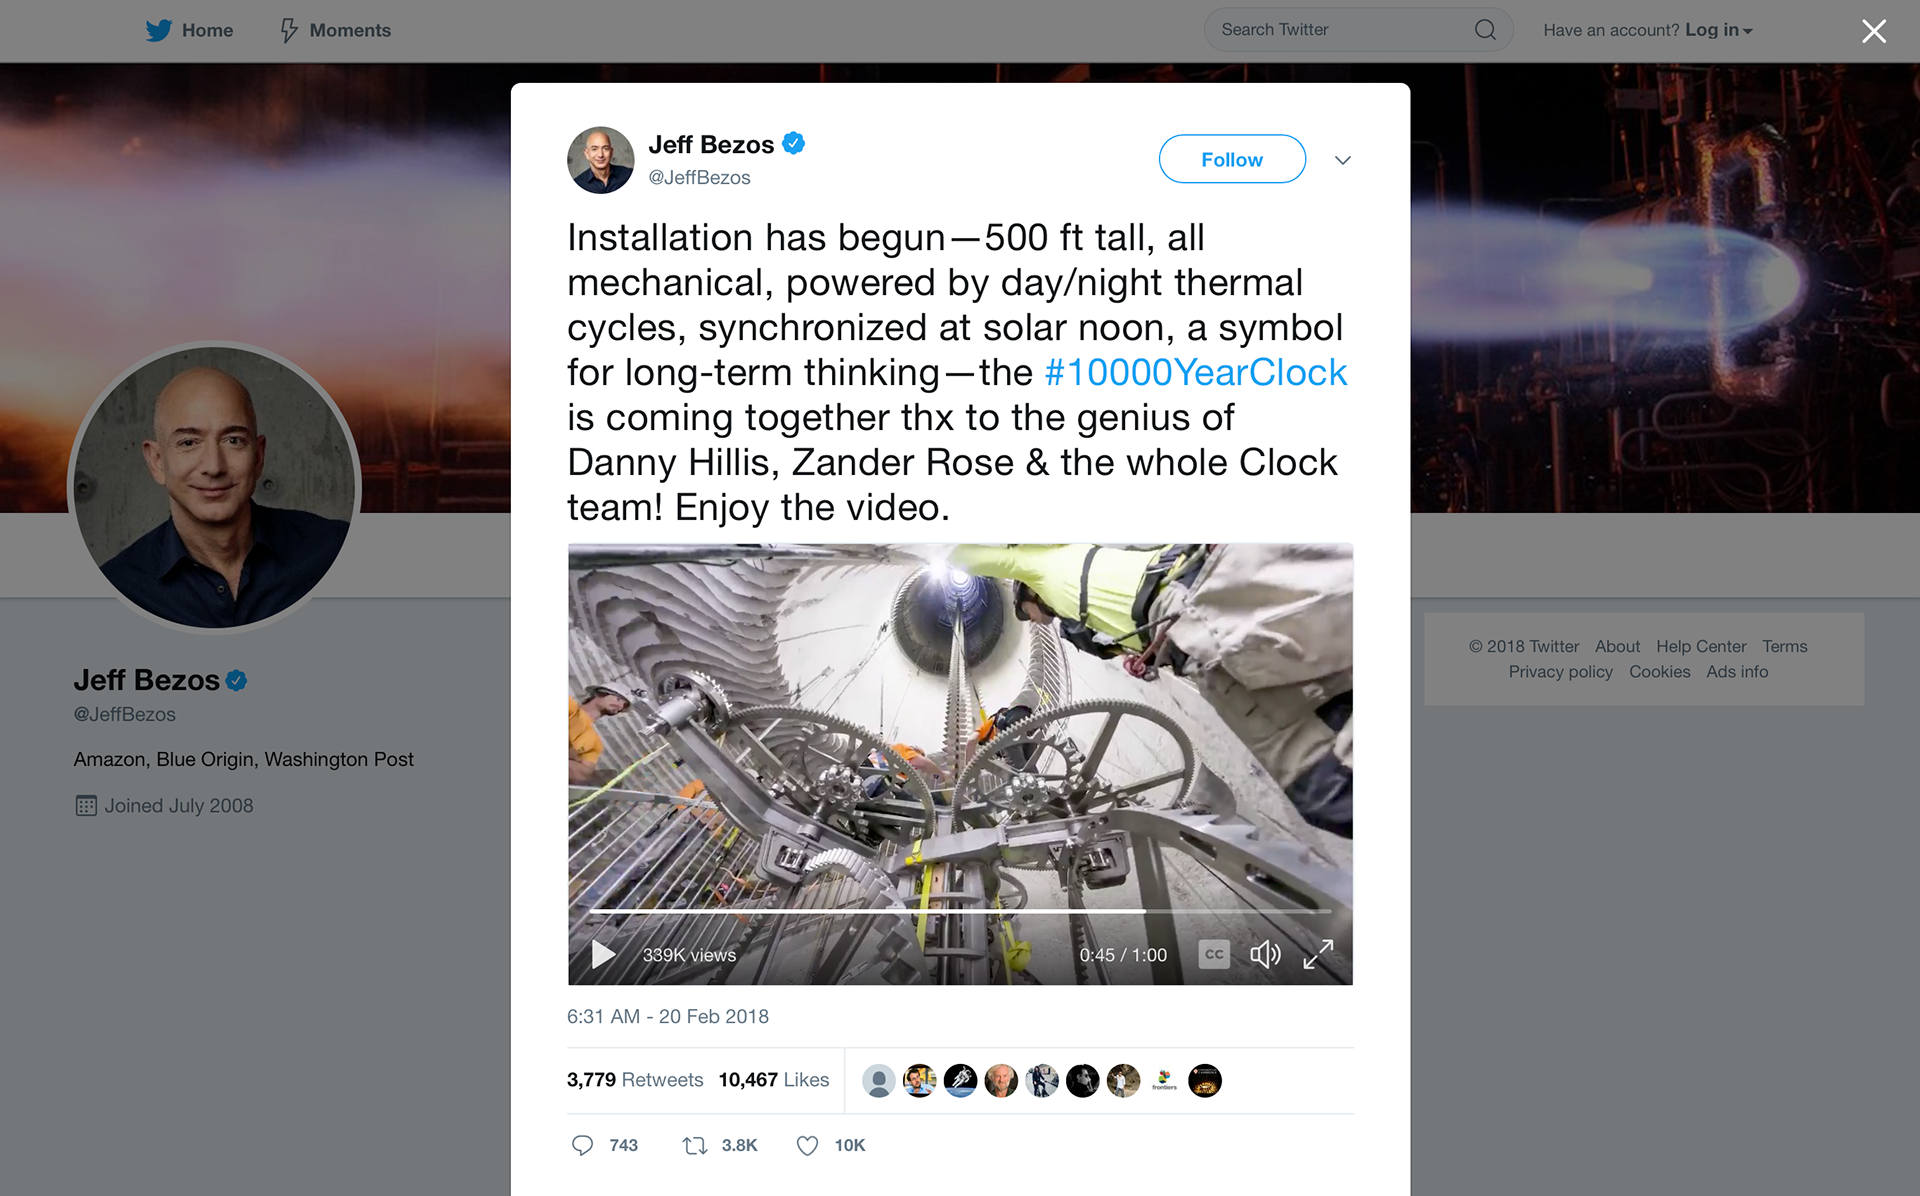This screenshot has width=1920, height=1196.
Task: Like the tweet with the heart icon
Action: point(807,1145)
